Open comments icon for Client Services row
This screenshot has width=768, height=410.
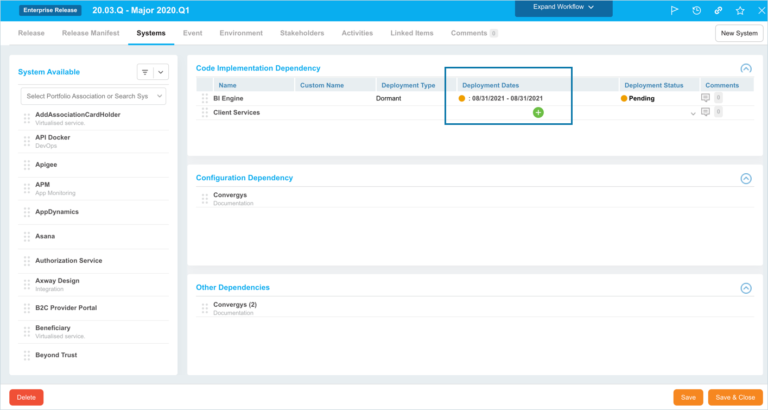pyautogui.click(x=706, y=113)
